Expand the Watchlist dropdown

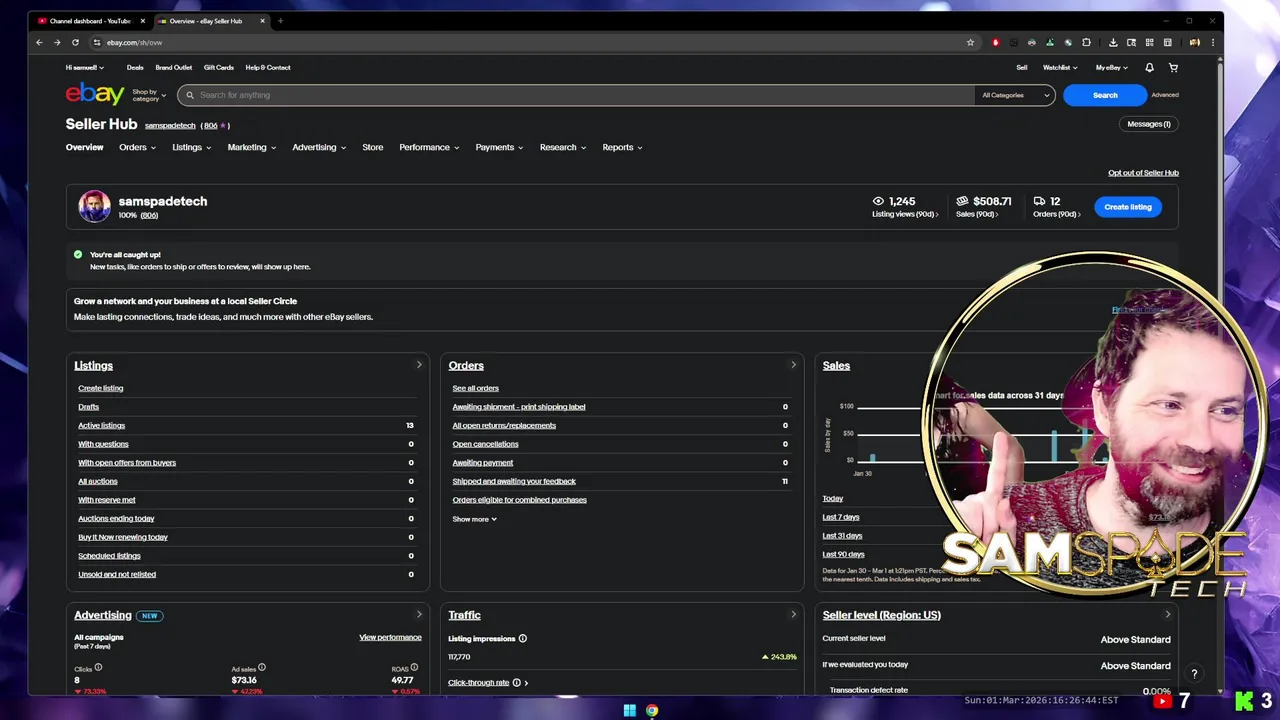pos(1060,67)
